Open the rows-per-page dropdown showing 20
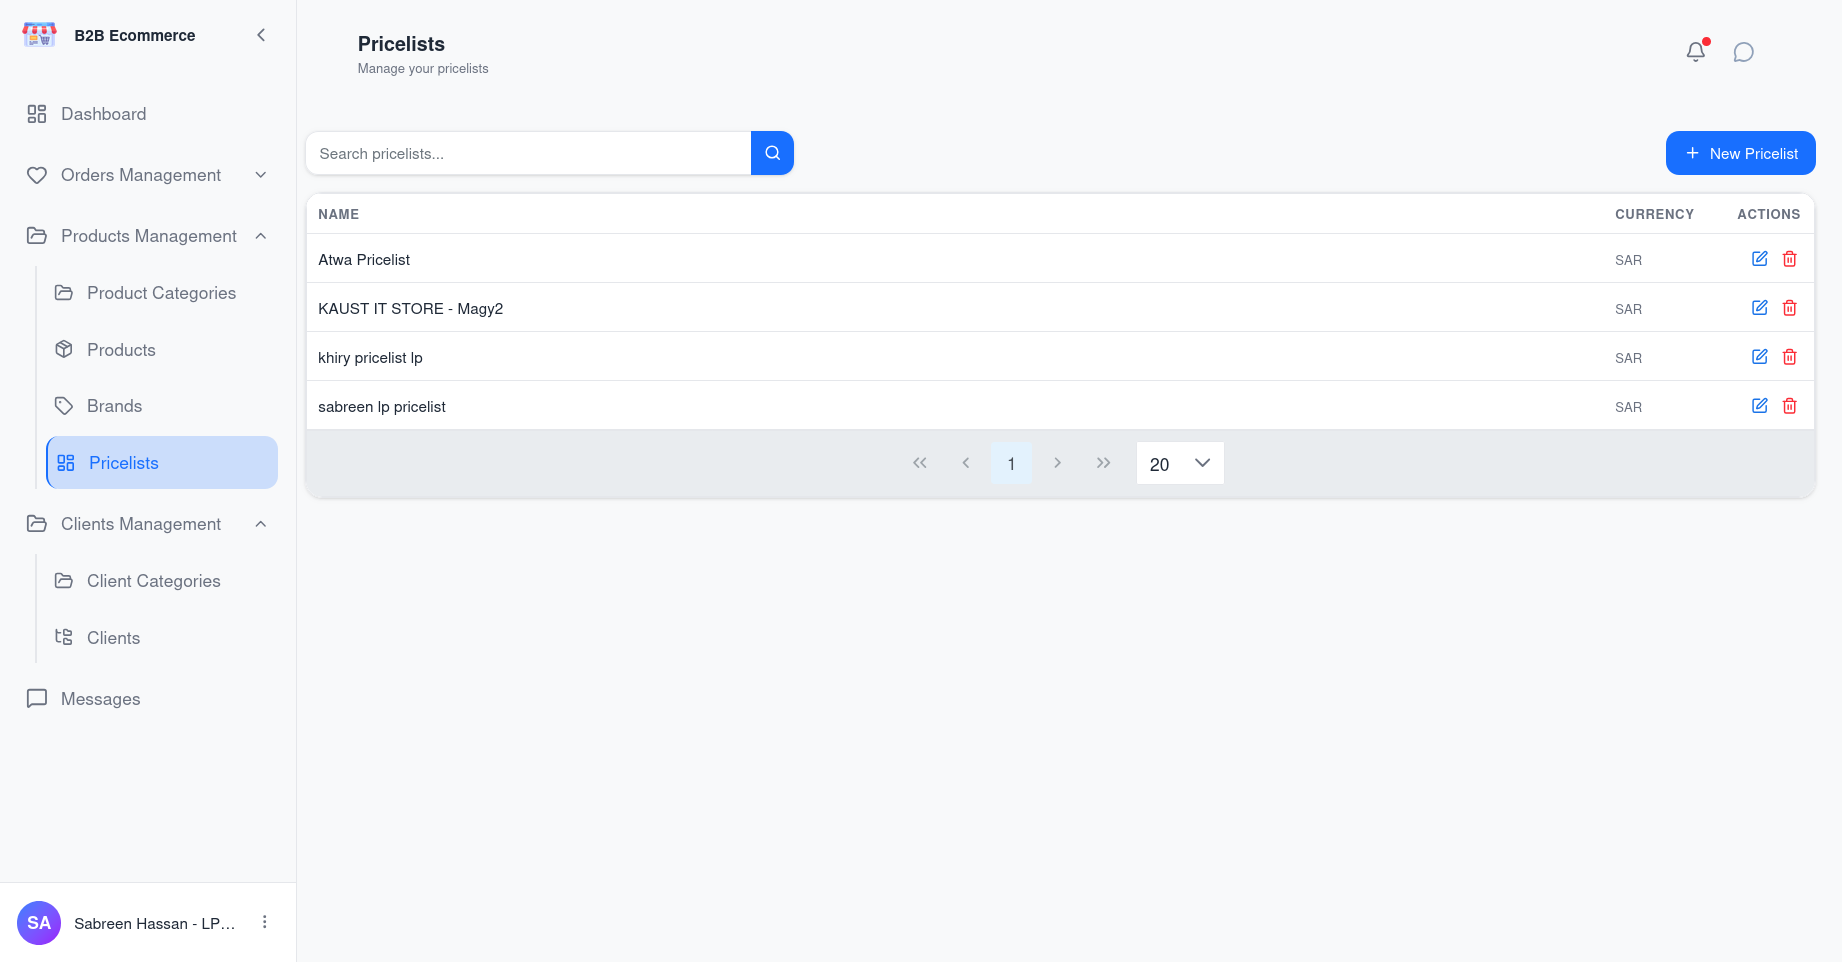 coord(1180,463)
